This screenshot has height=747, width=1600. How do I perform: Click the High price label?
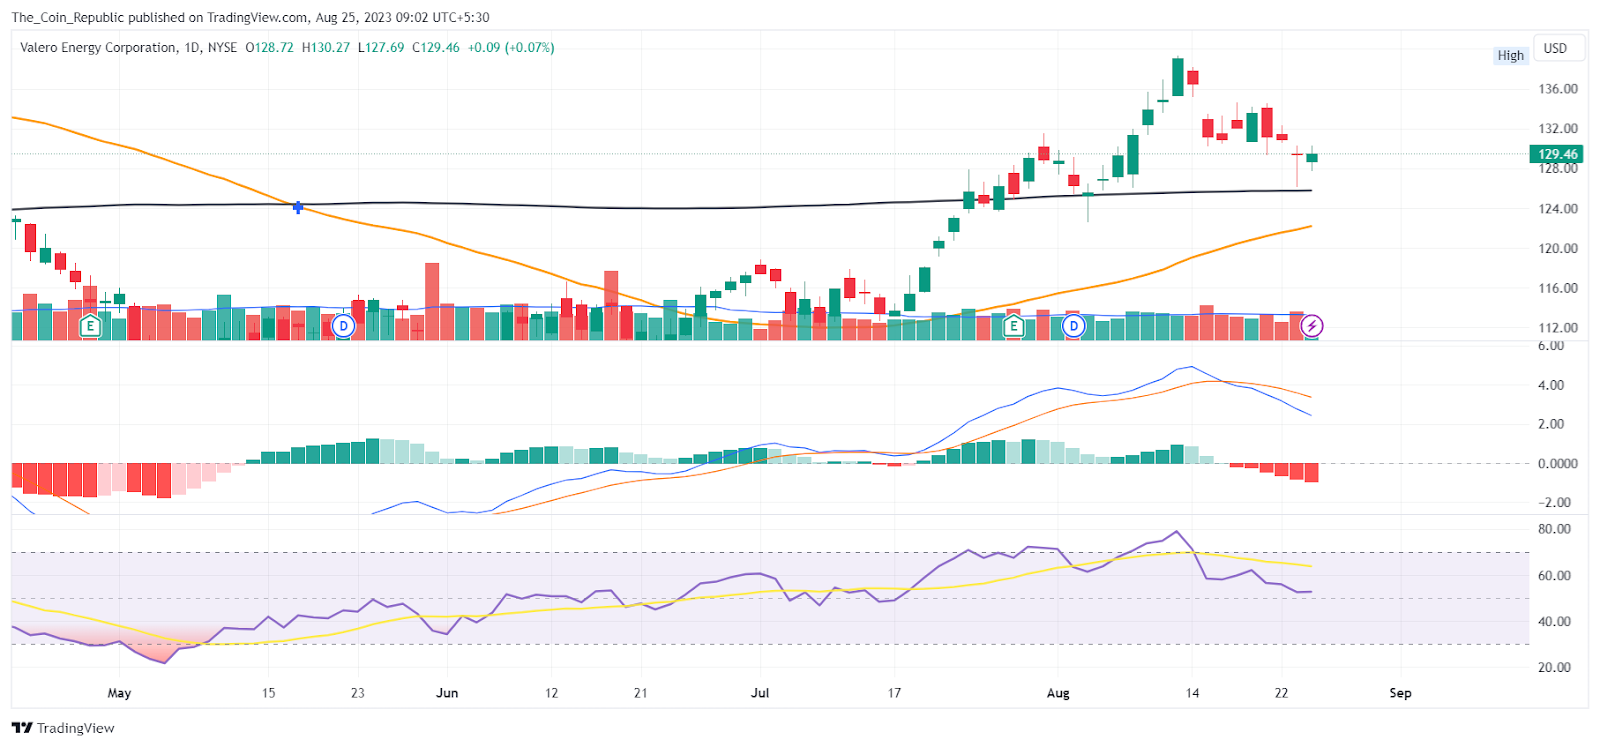(1511, 55)
